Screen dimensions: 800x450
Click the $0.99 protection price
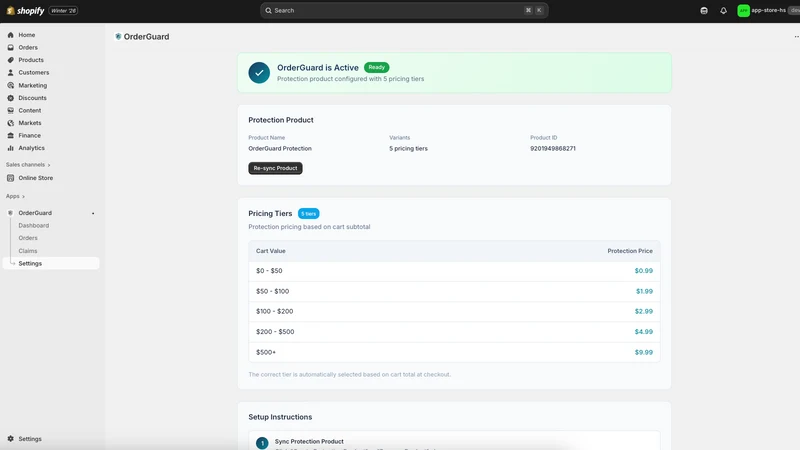[643, 271]
